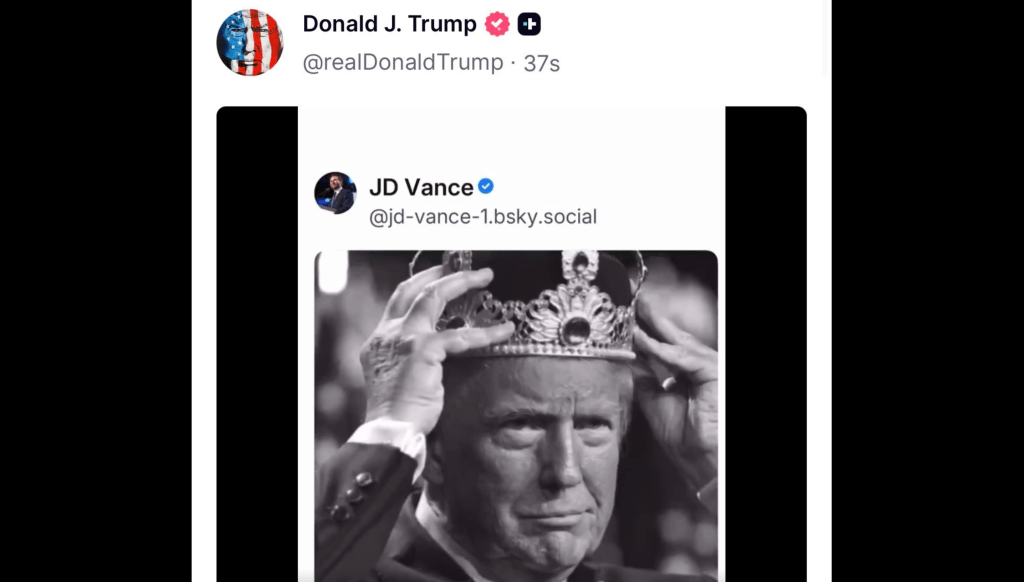Image resolution: width=1024 pixels, height=582 pixels.
Task: Click the center gem of the crown
Action: click(575, 330)
